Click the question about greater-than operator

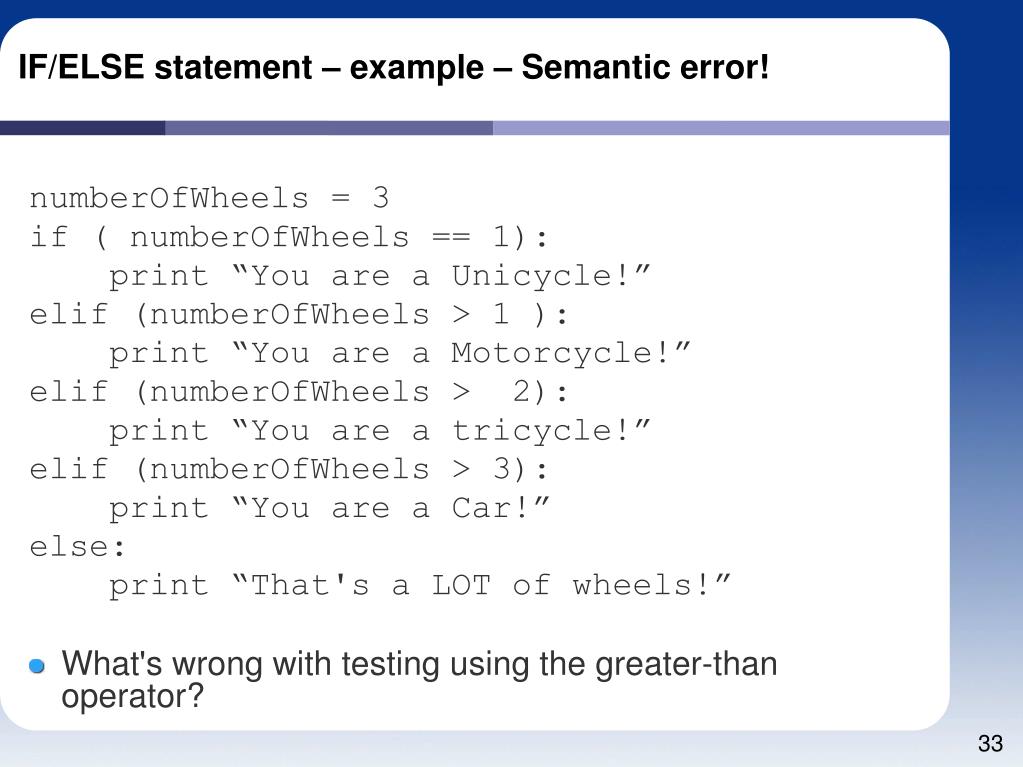(420, 680)
